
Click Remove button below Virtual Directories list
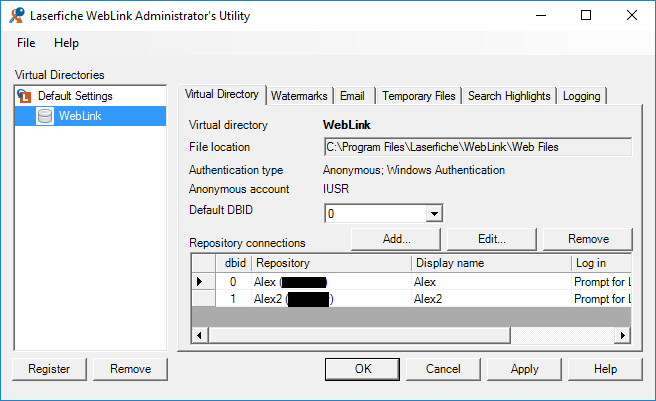tap(130, 369)
